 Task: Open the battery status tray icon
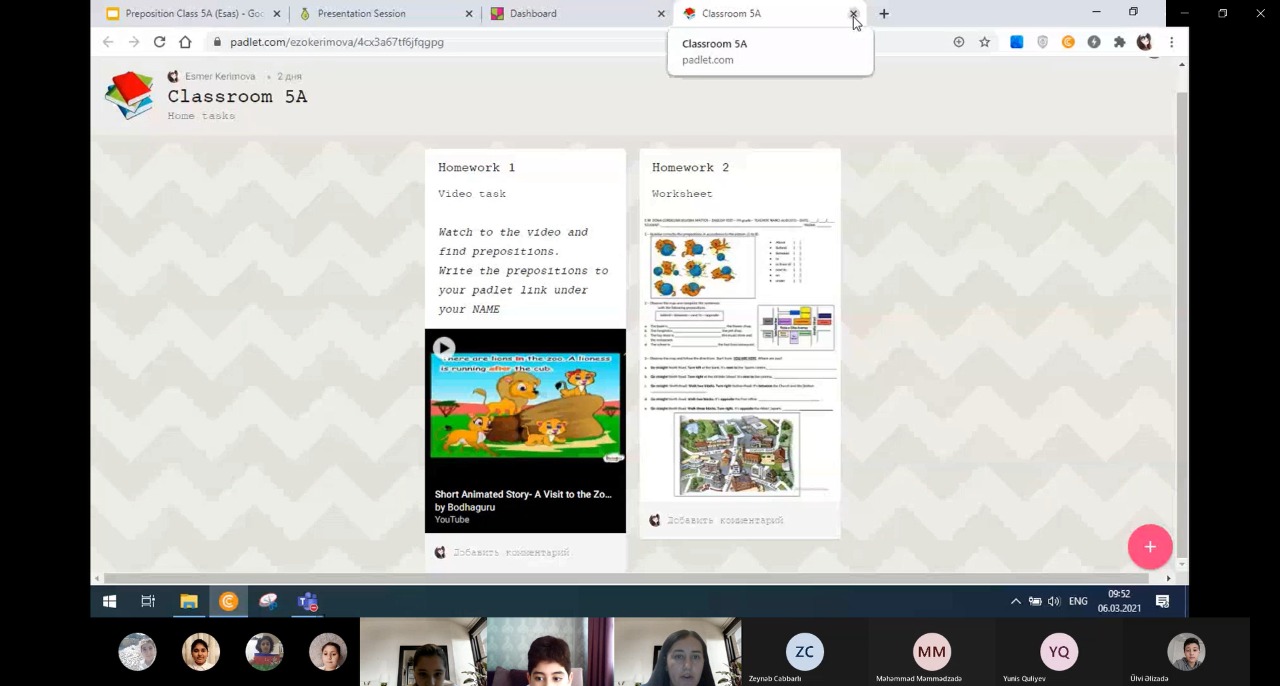[1035, 601]
